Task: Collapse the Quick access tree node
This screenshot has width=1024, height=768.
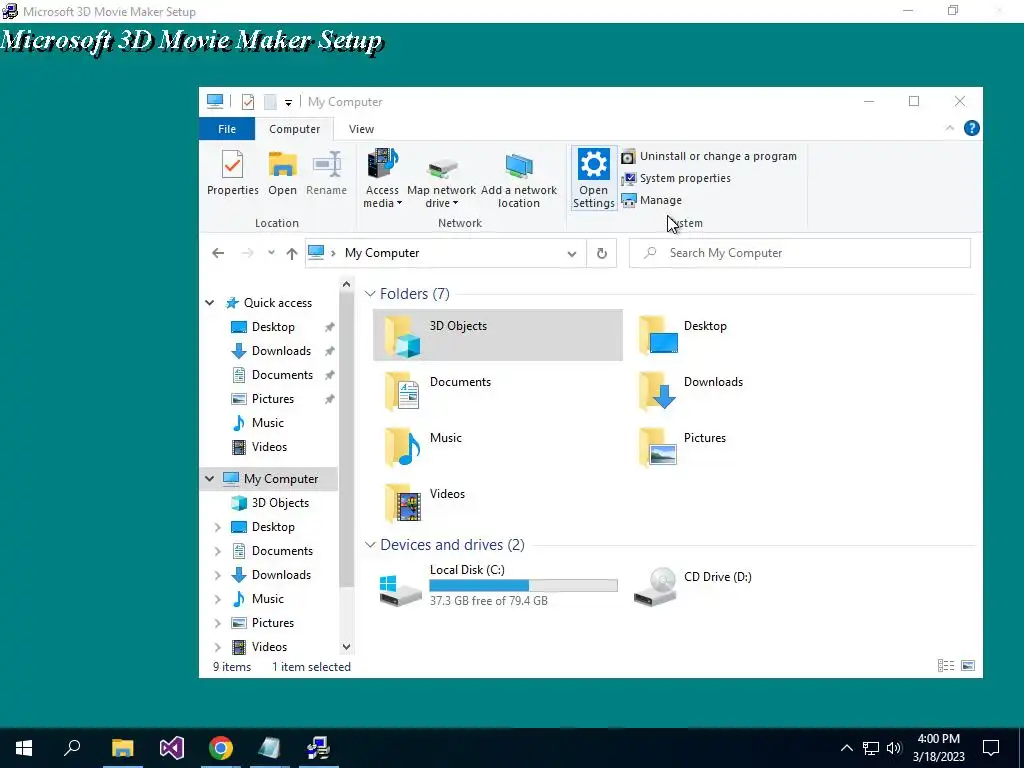Action: point(210,303)
